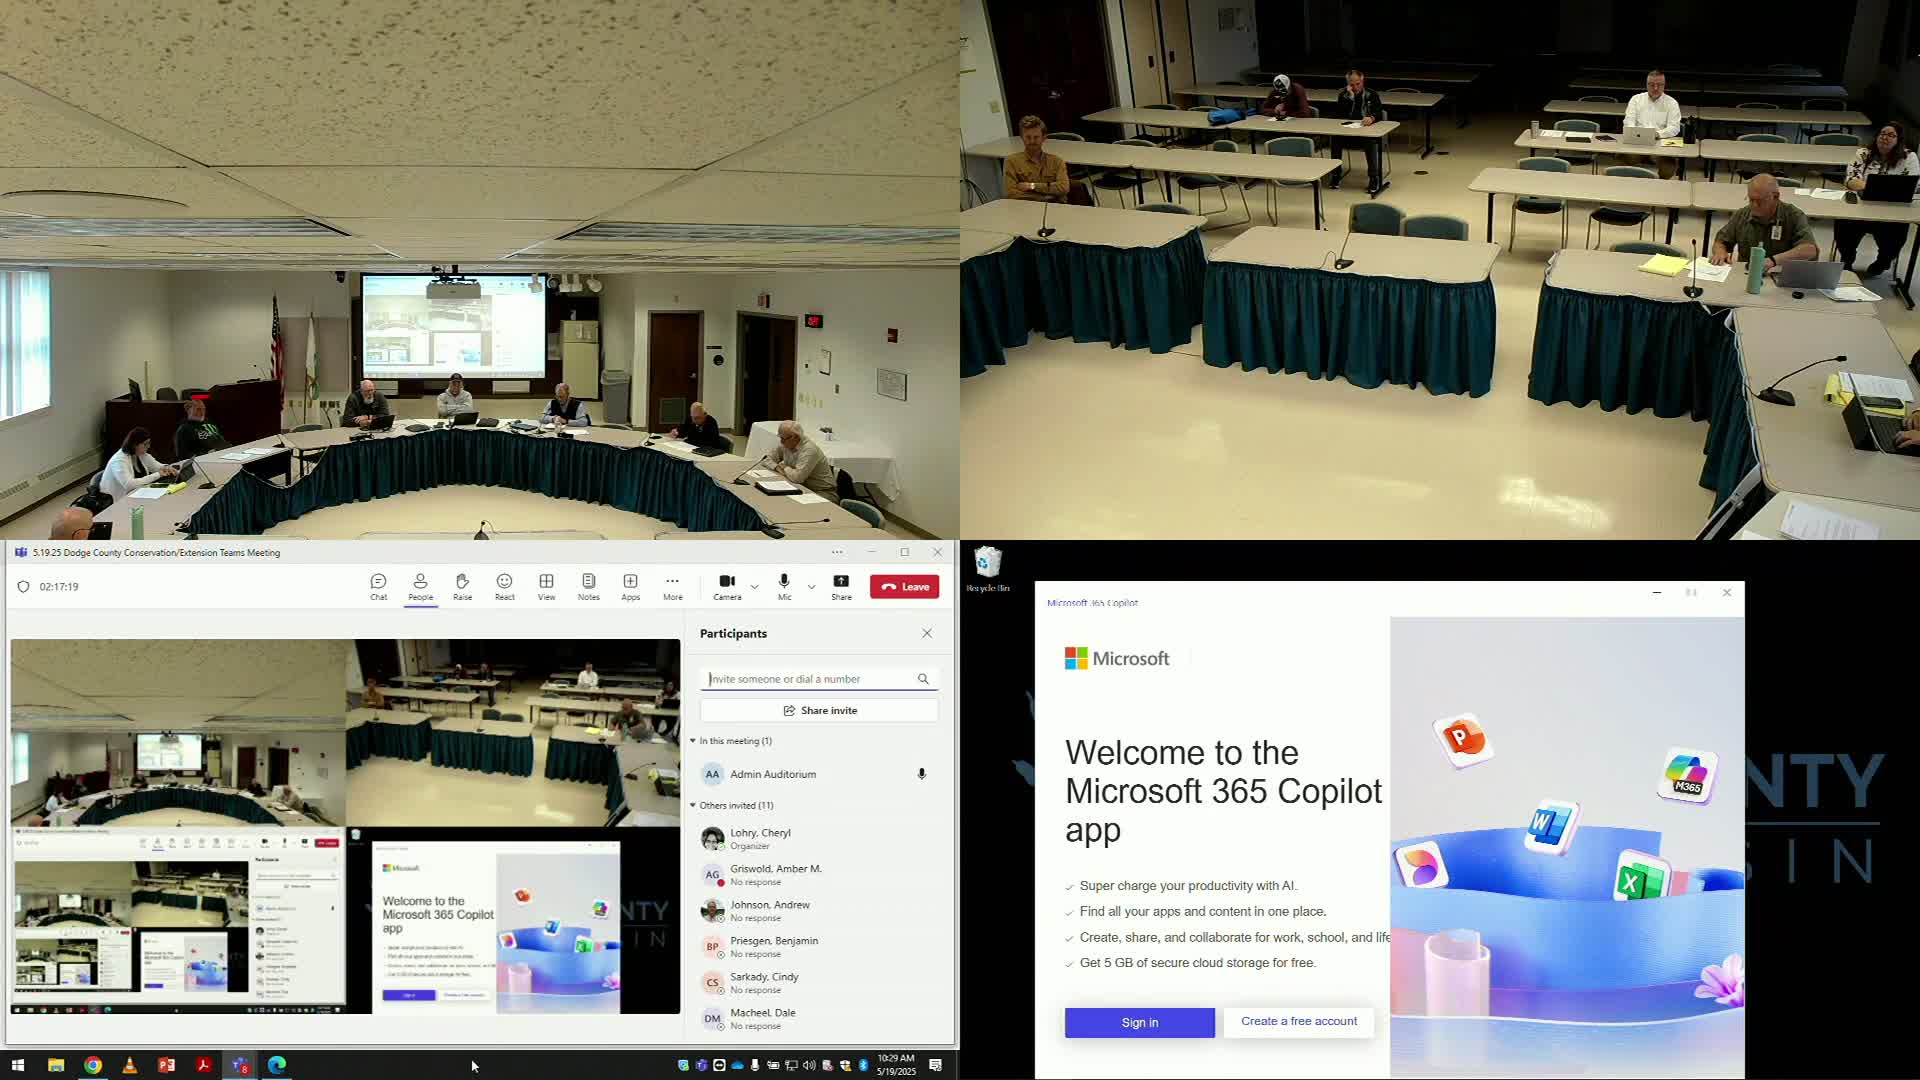Open the mic options dropdown arrow
The width and height of the screenshot is (1920, 1080).
[812, 587]
